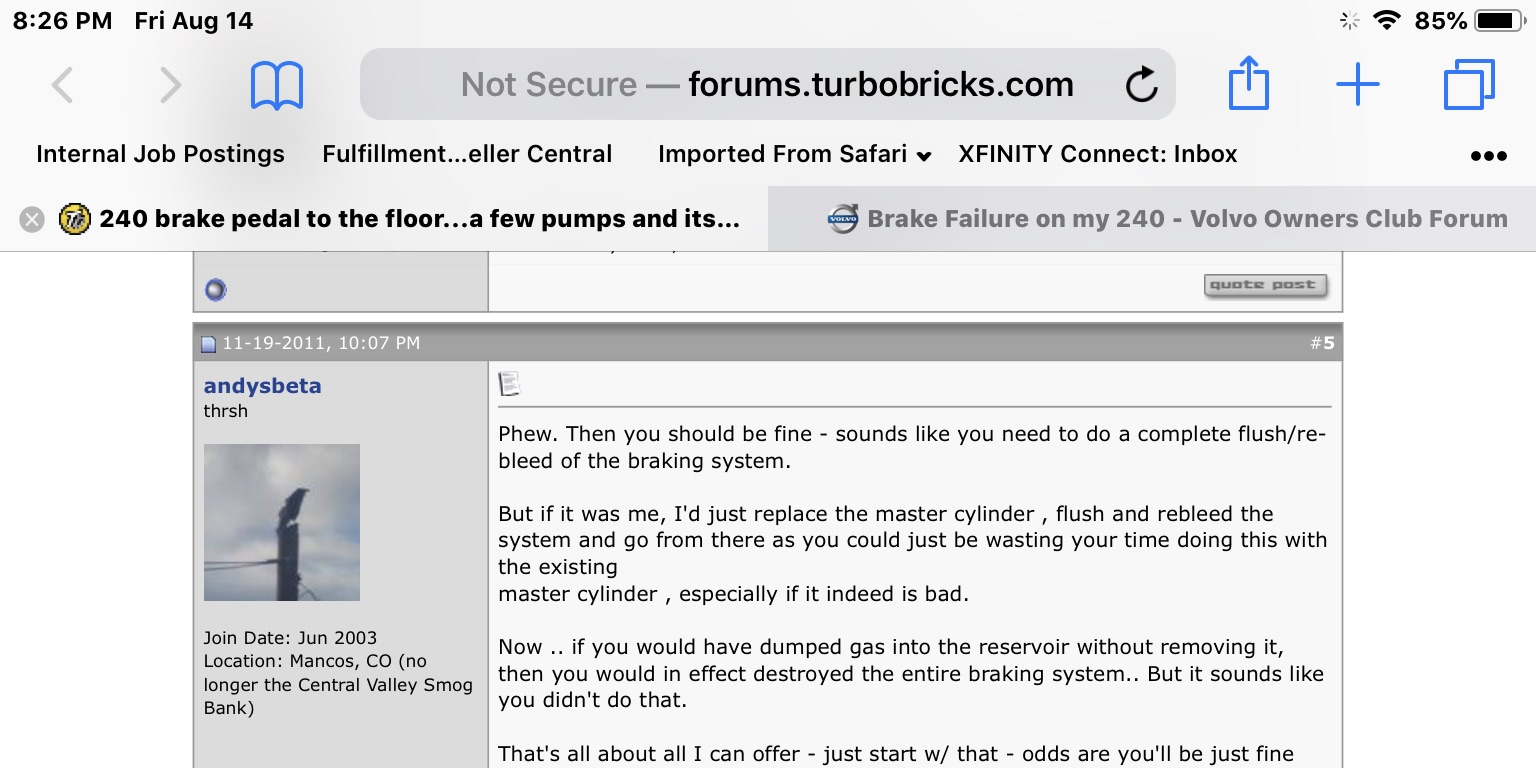
Task: Open the Internal Job Postings bookmark
Action: (160, 154)
